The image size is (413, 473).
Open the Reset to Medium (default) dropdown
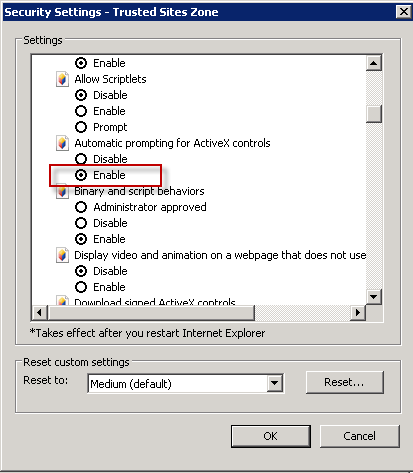pos(275,383)
